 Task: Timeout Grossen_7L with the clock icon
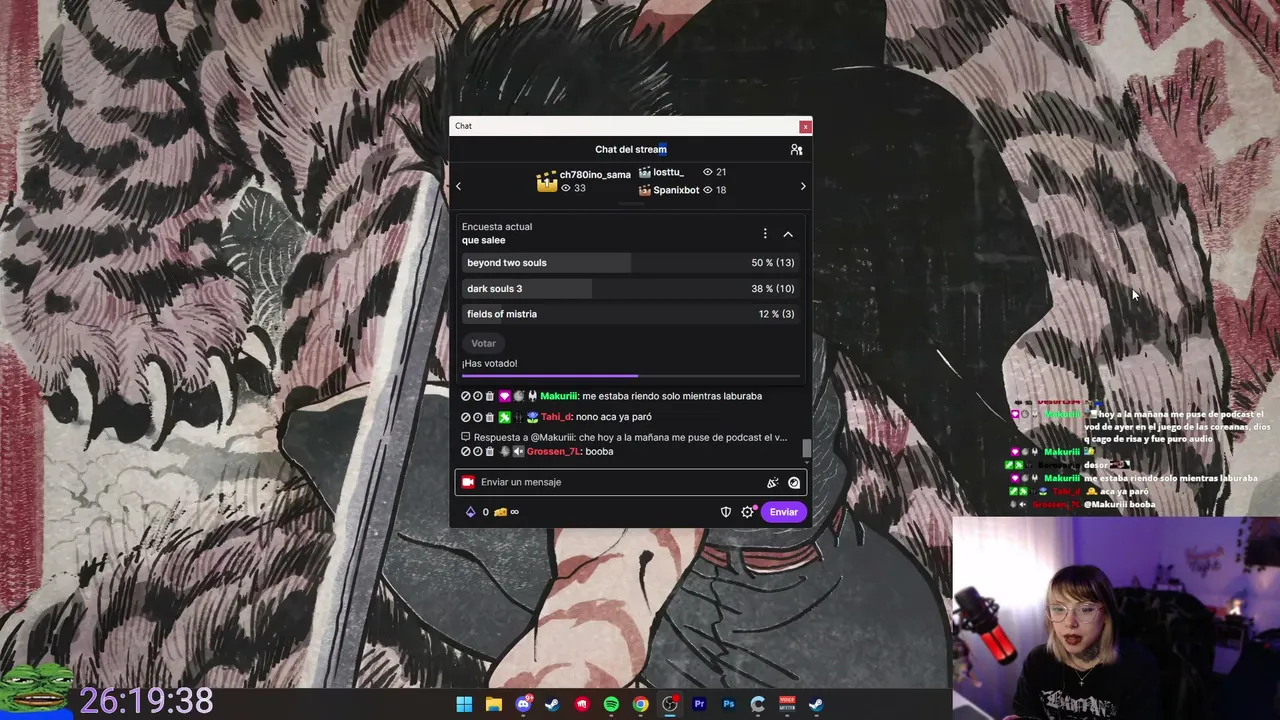click(478, 452)
